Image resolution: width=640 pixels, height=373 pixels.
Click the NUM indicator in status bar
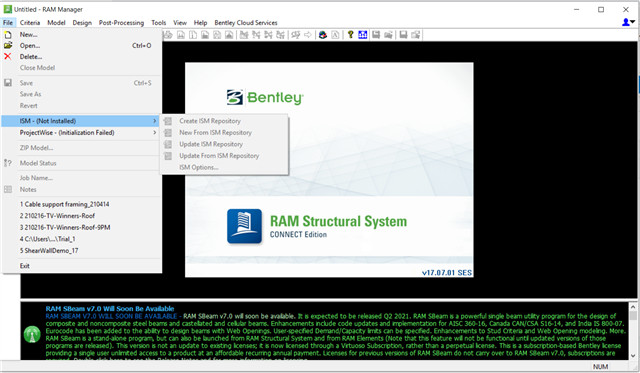tap(600, 366)
